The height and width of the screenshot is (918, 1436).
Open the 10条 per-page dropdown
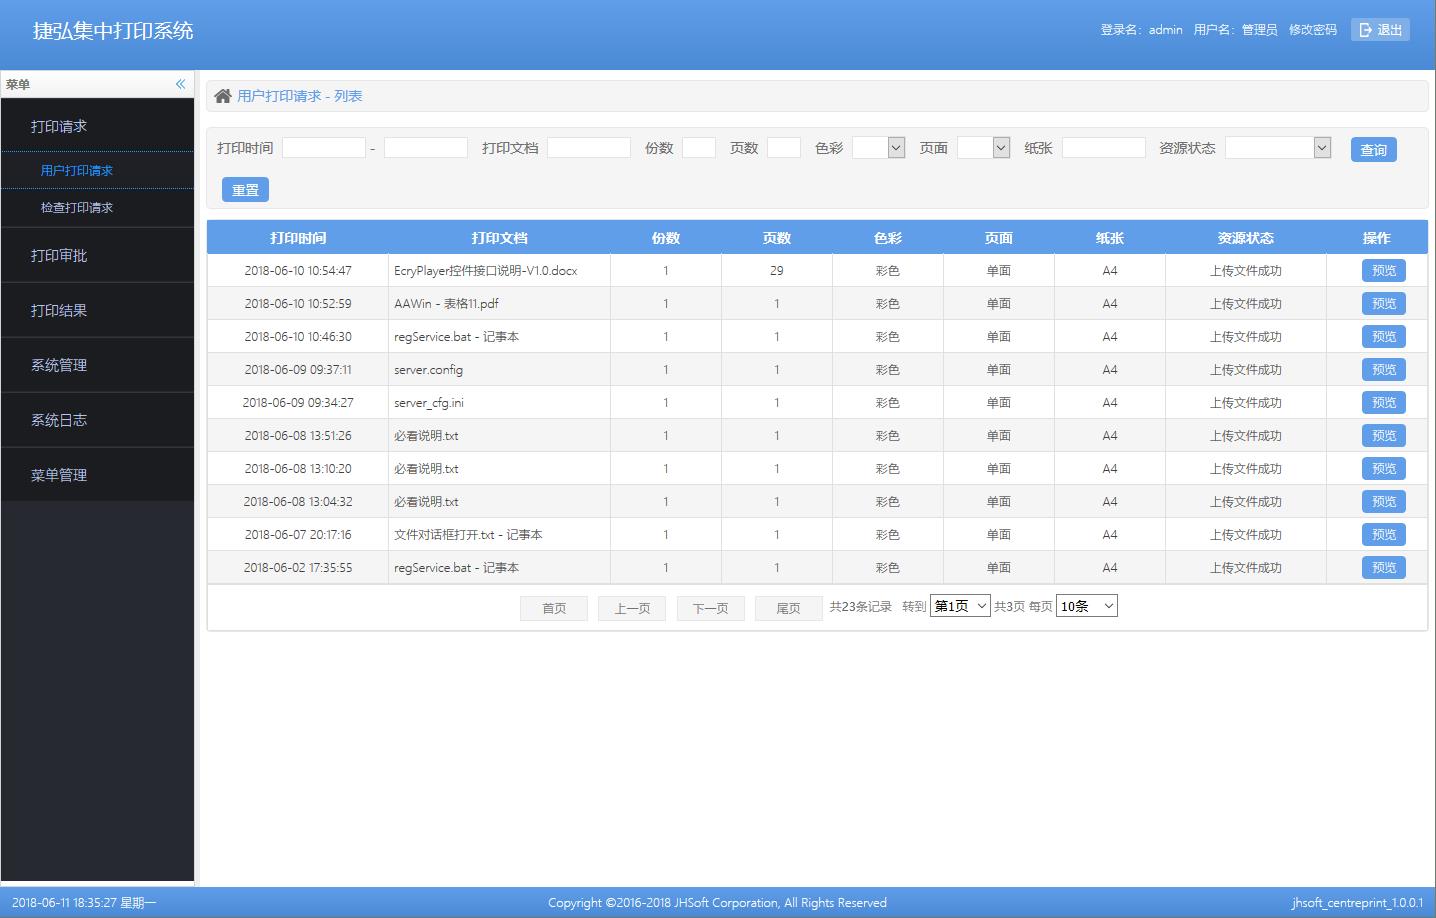[1087, 606]
